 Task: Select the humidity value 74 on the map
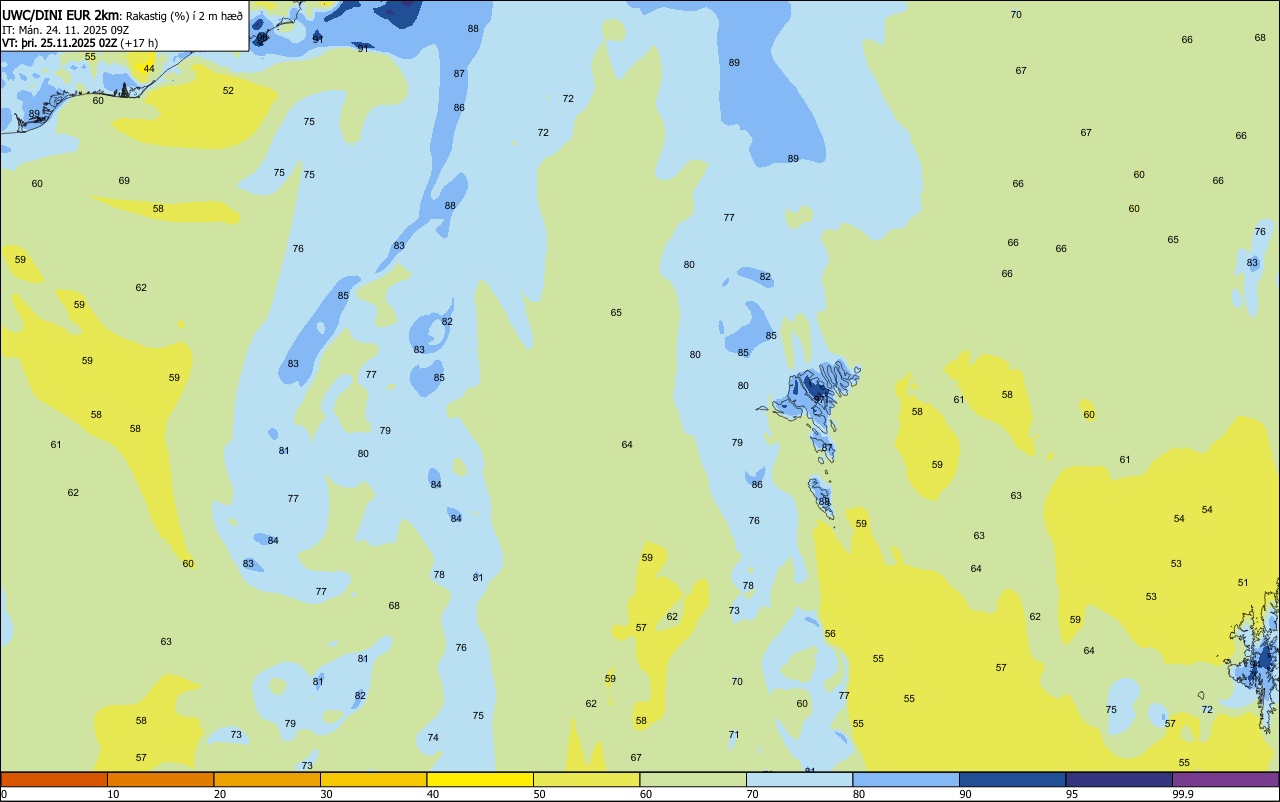coord(433,738)
